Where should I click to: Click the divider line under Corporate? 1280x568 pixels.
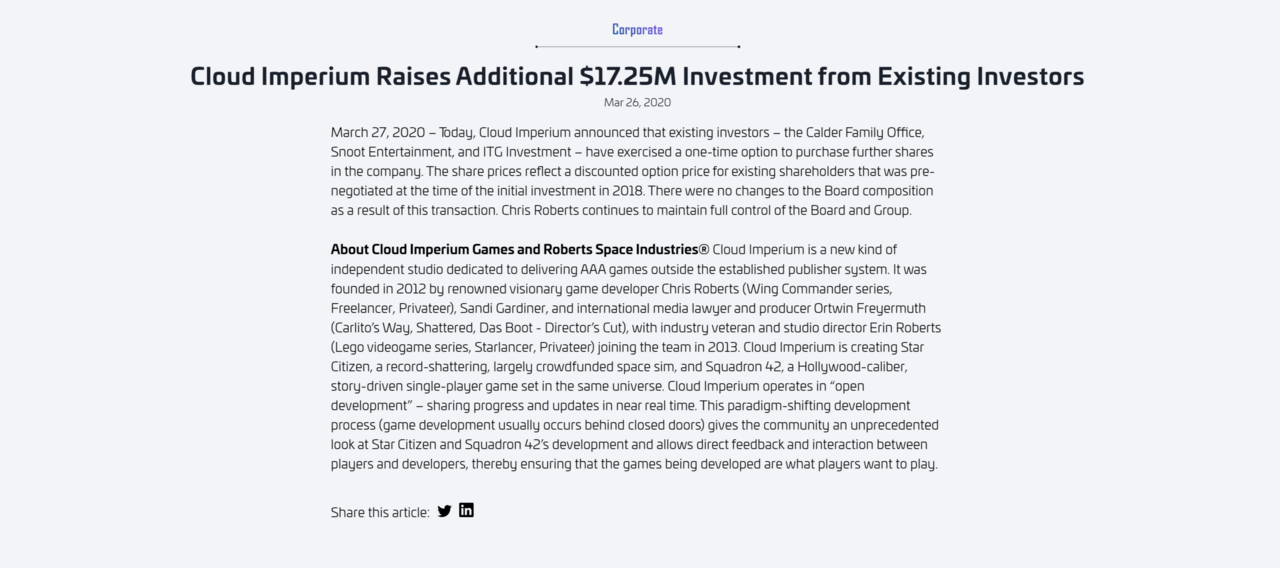tap(638, 46)
